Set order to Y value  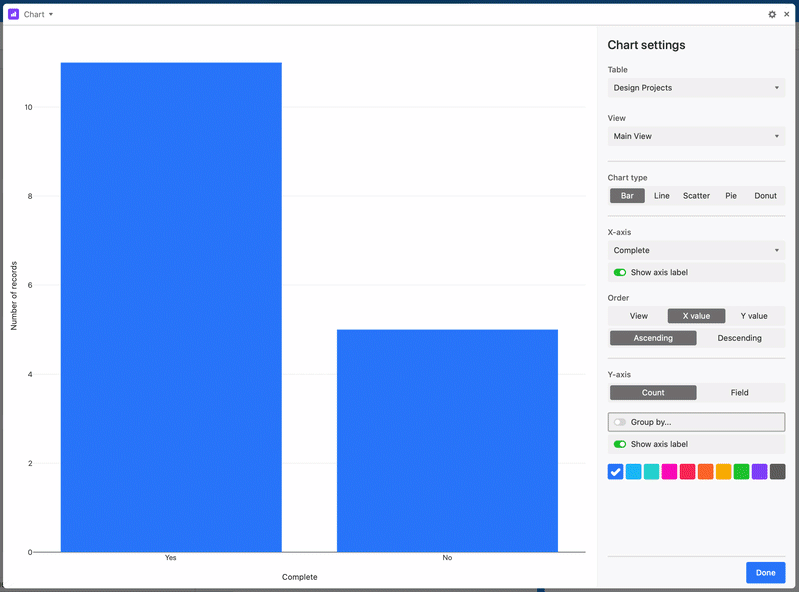pos(754,316)
